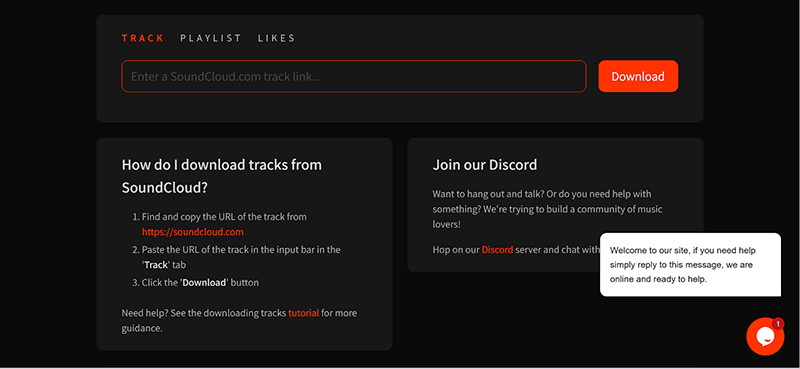
Task: Switch to the PLAYLIST tab
Action: coord(210,38)
